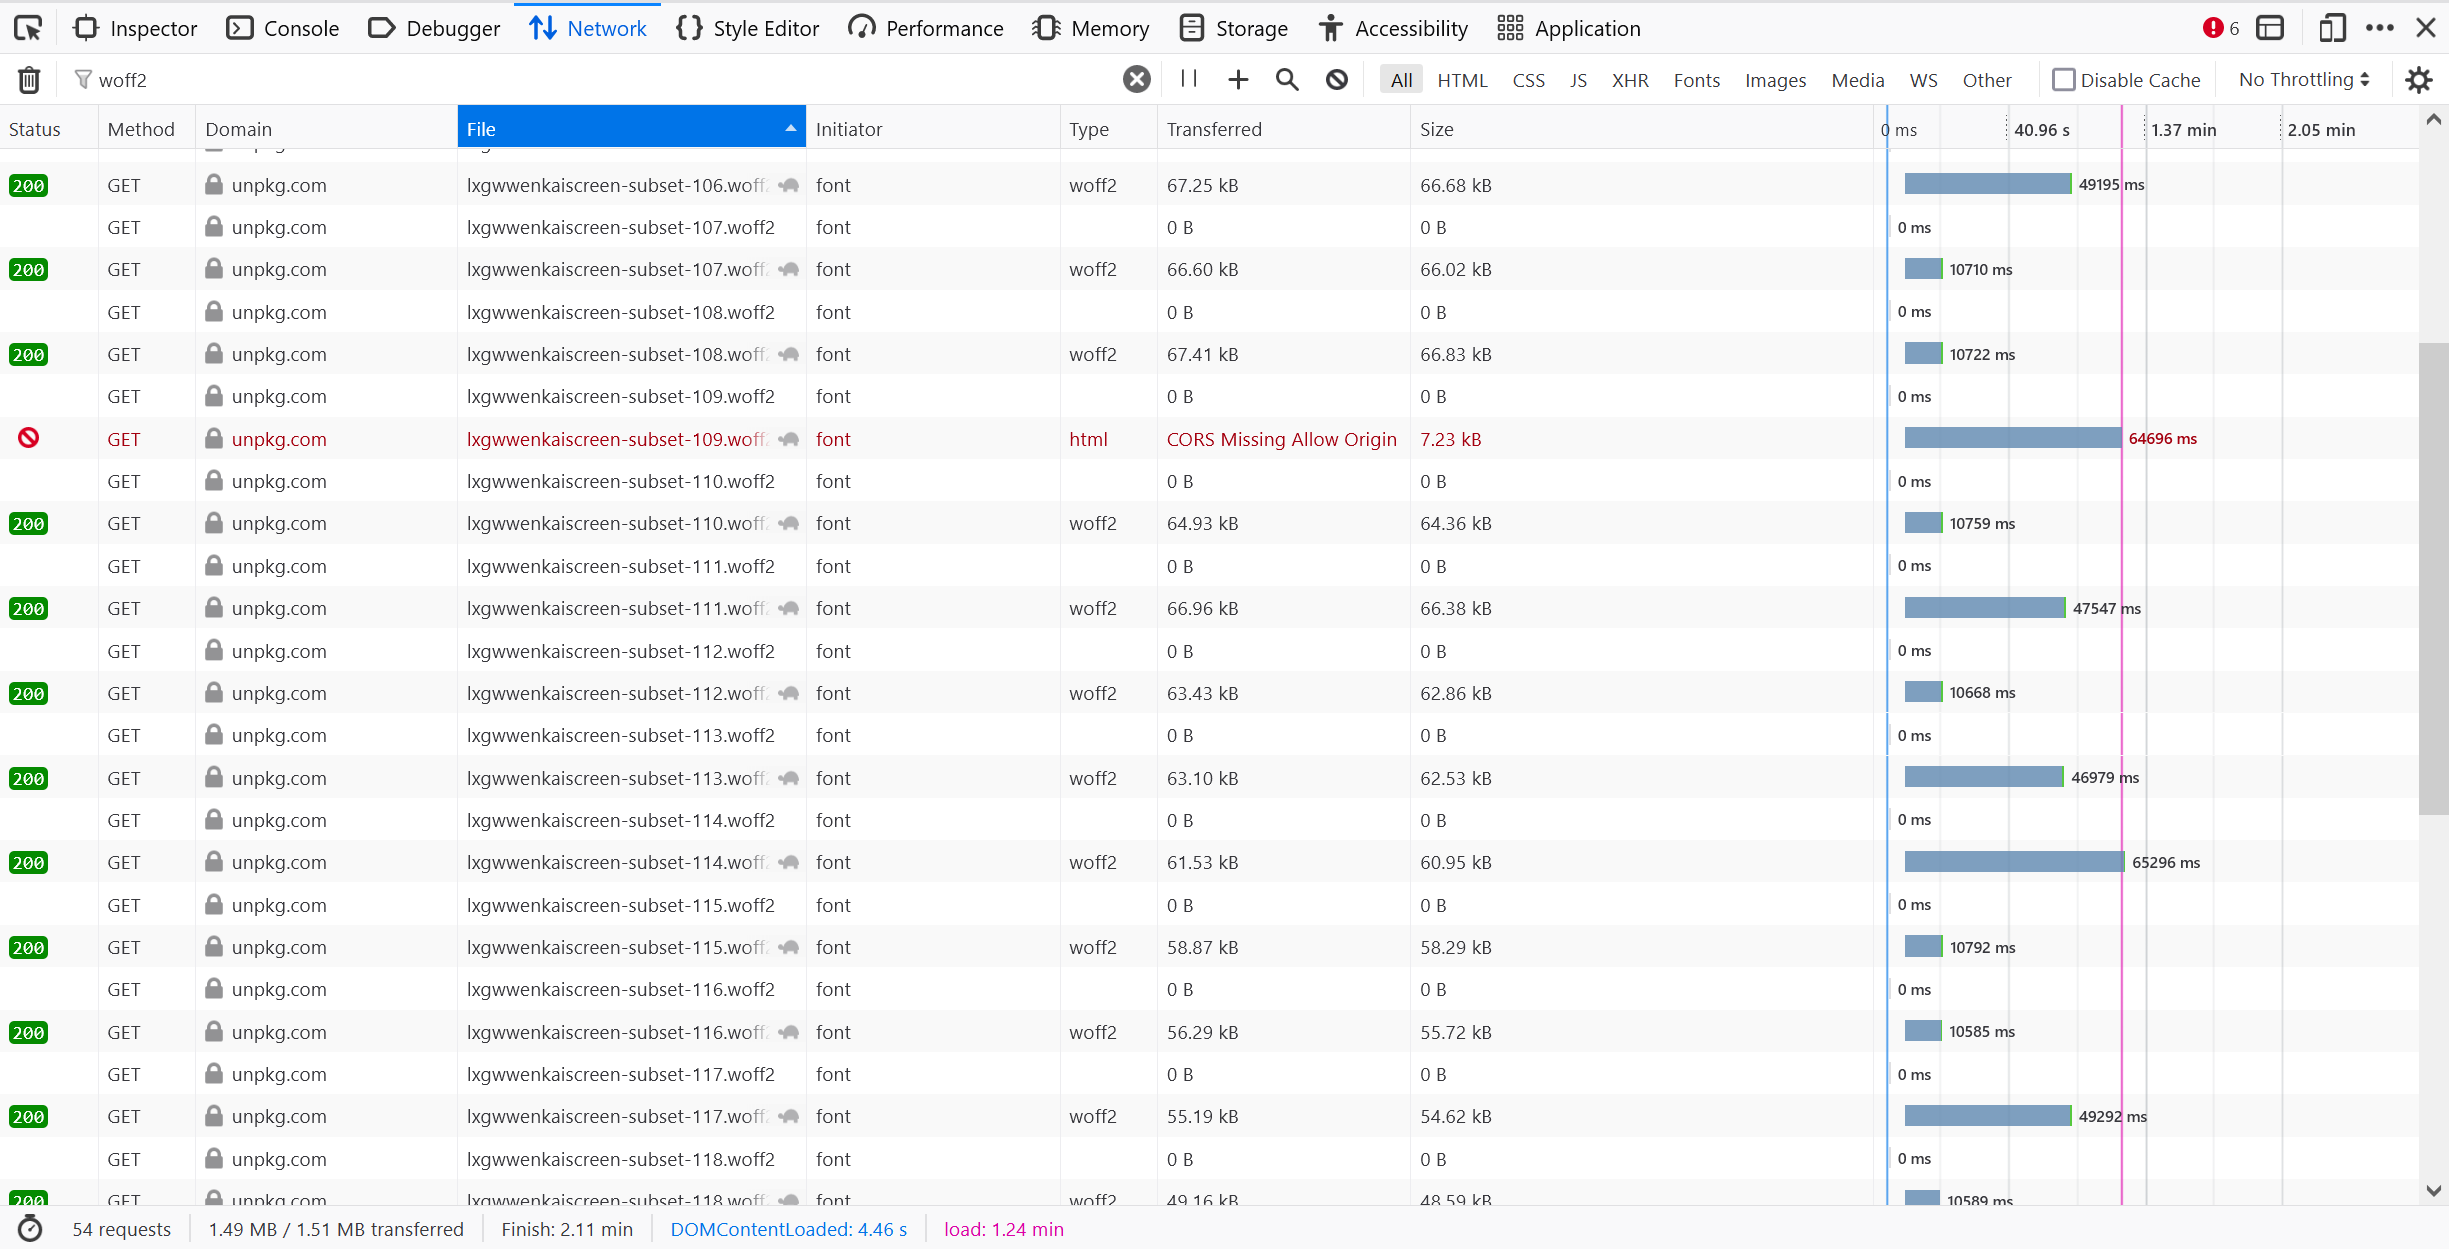
Task: Activate the element picker tool
Action: pyautogui.click(x=28, y=28)
